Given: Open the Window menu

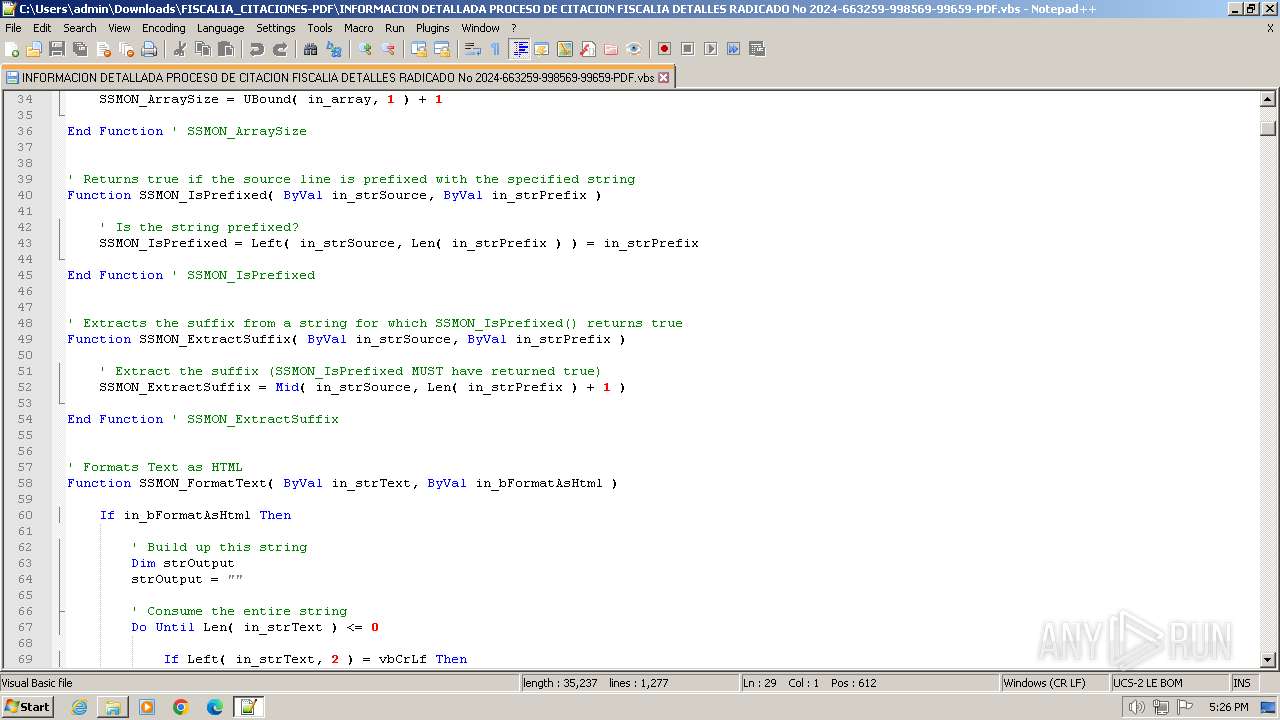Looking at the screenshot, I should coord(481,28).
